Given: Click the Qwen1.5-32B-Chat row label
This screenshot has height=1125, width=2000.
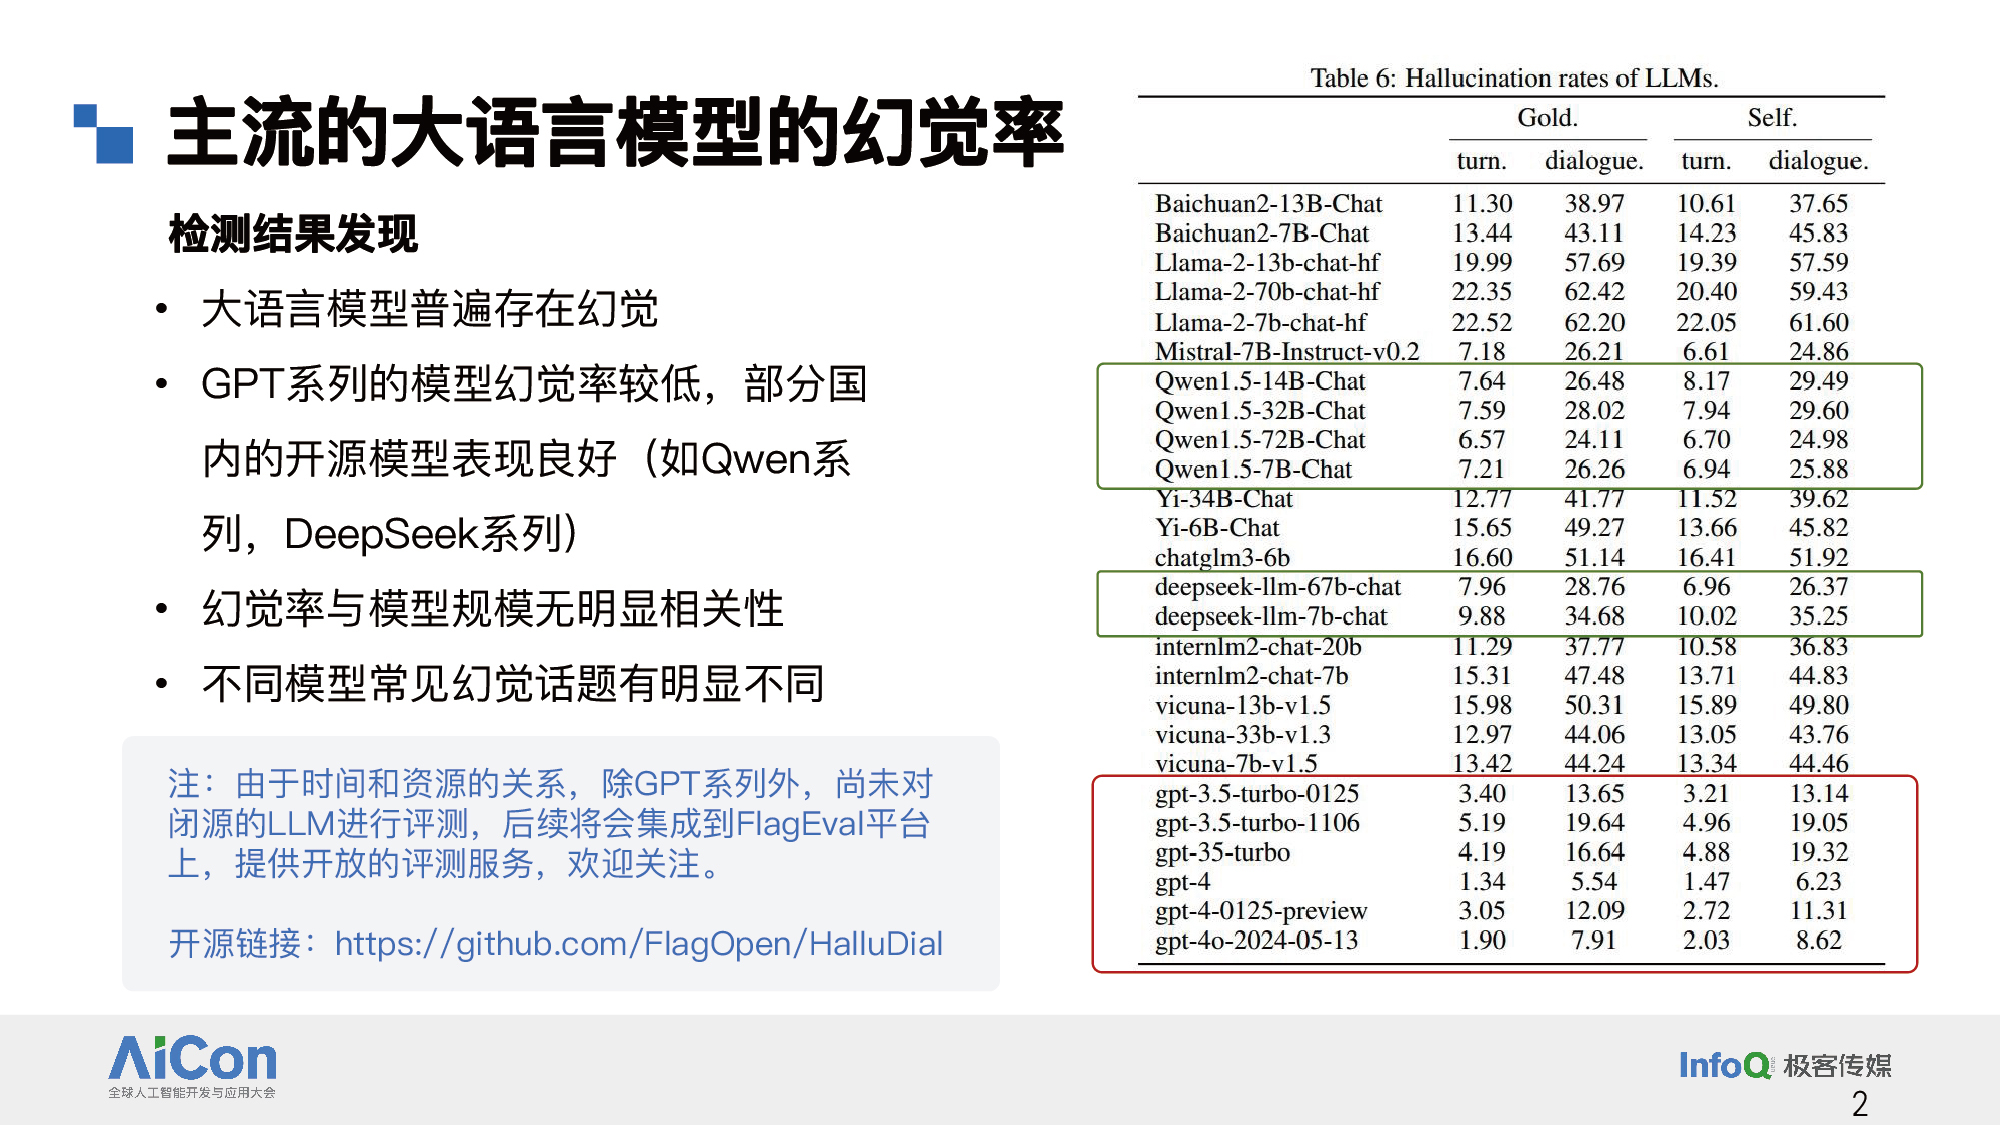Looking at the screenshot, I should coord(1260,410).
